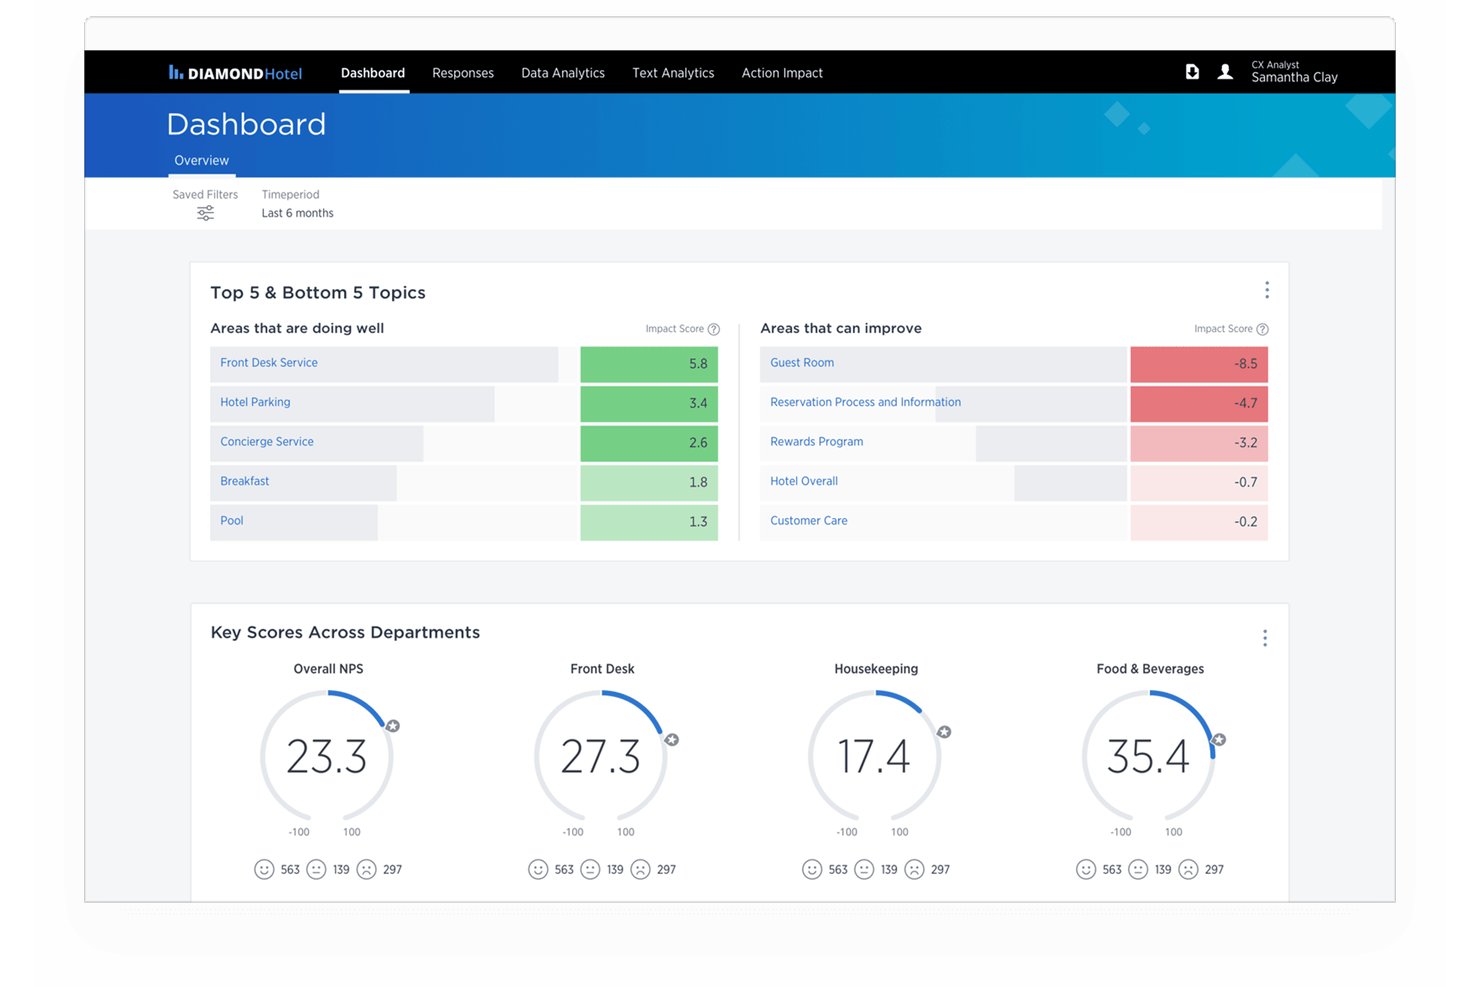
Task: Click the green 2.6 impact score cell
Action: coord(649,443)
